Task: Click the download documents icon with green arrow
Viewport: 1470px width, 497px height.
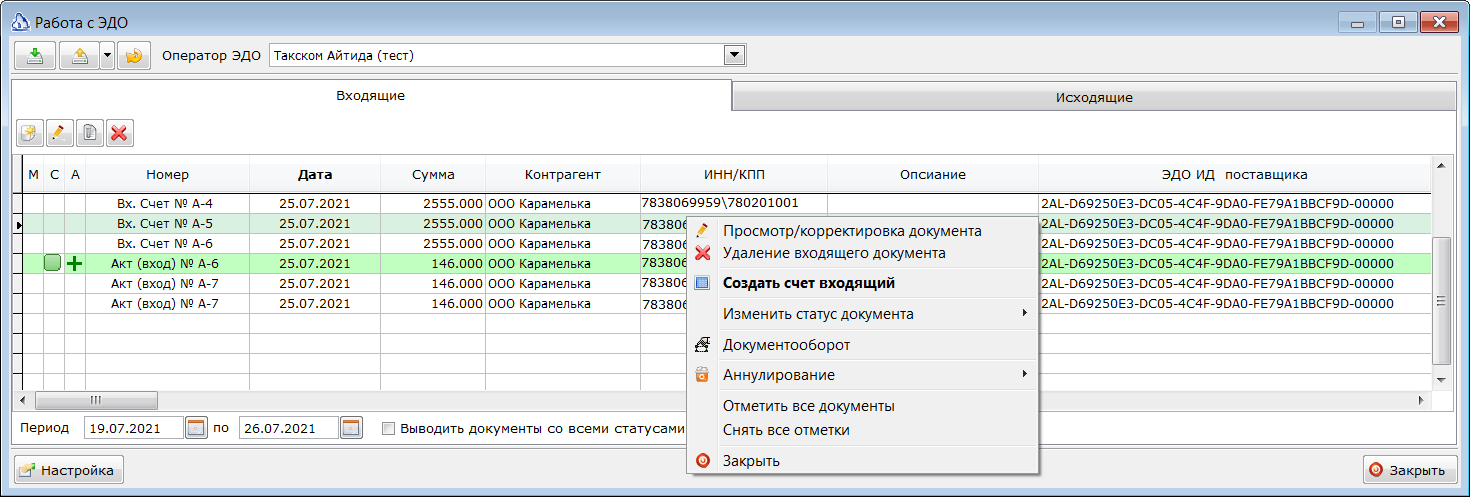Action: point(35,56)
